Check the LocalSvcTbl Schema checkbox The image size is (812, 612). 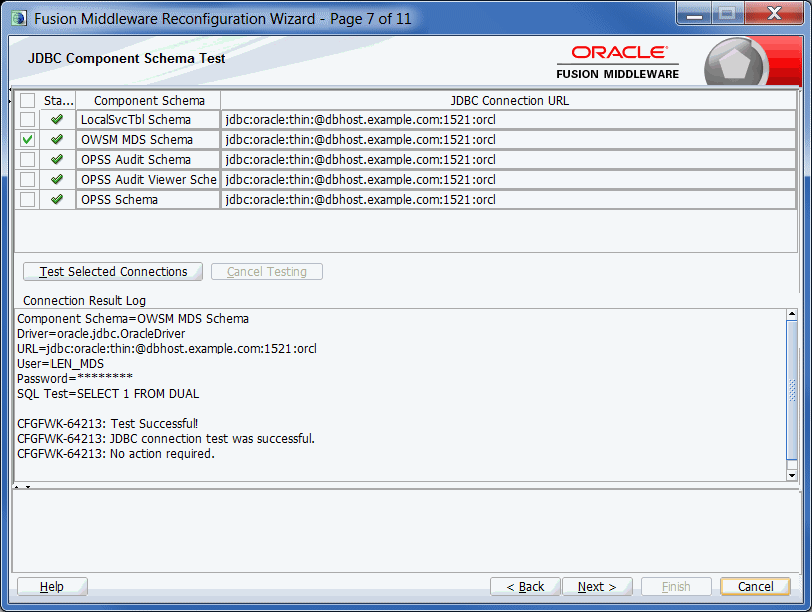tap(27, 120)
